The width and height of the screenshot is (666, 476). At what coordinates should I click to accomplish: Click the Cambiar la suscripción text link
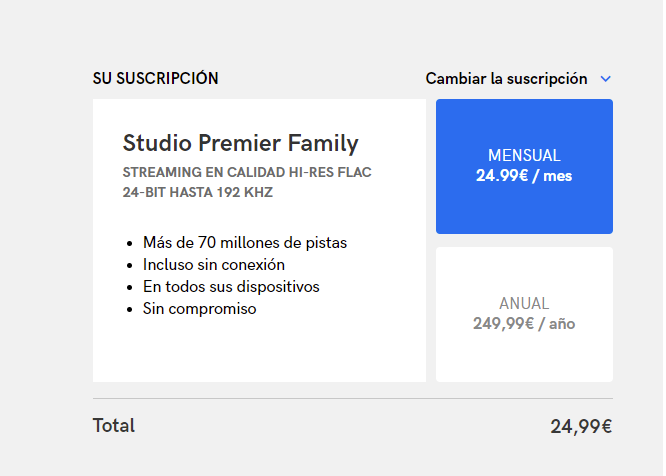point(506,79)
